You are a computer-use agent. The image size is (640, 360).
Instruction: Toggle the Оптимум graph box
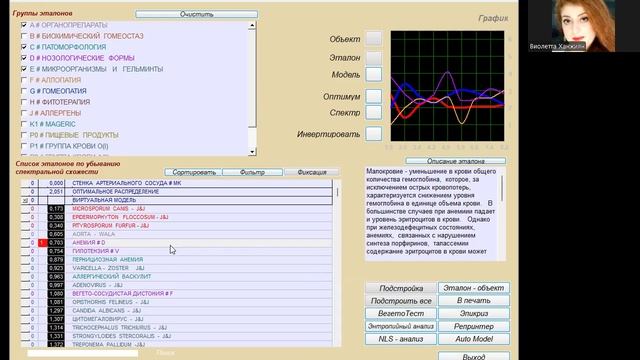pyautogui.click(x=373, y=96)
